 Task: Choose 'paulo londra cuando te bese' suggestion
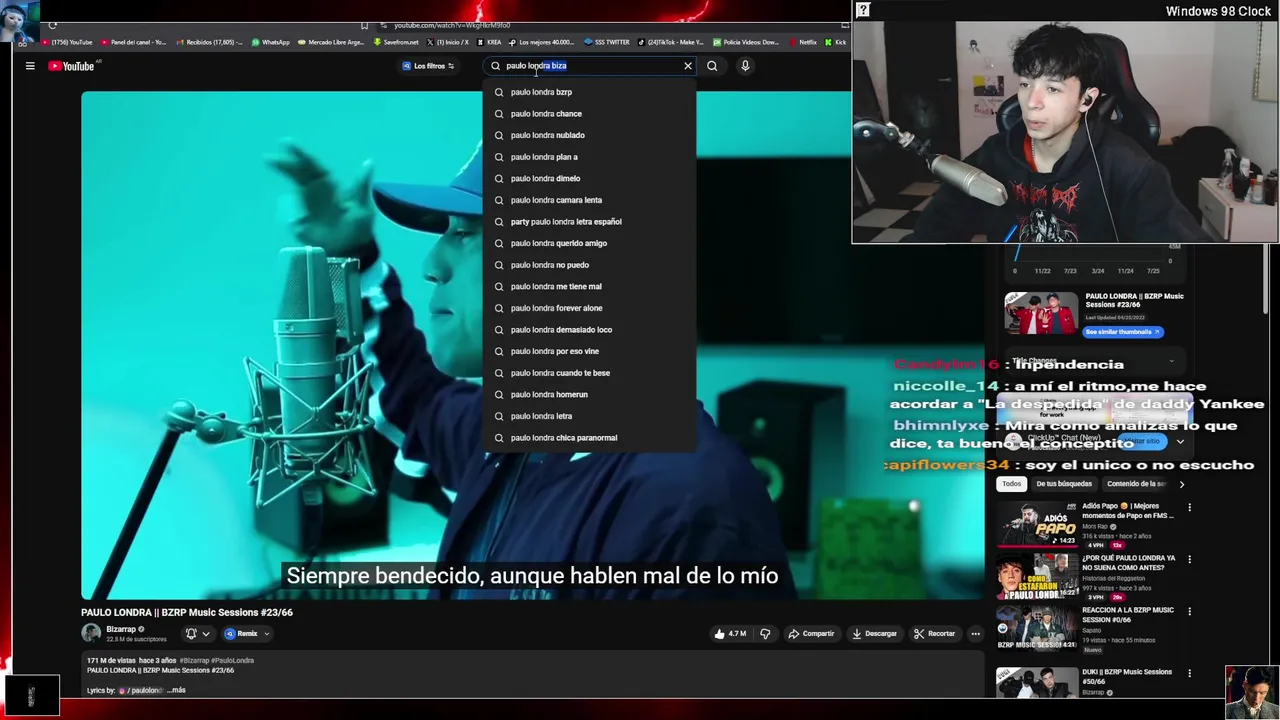pyautogui.click(x=590, y=373)
